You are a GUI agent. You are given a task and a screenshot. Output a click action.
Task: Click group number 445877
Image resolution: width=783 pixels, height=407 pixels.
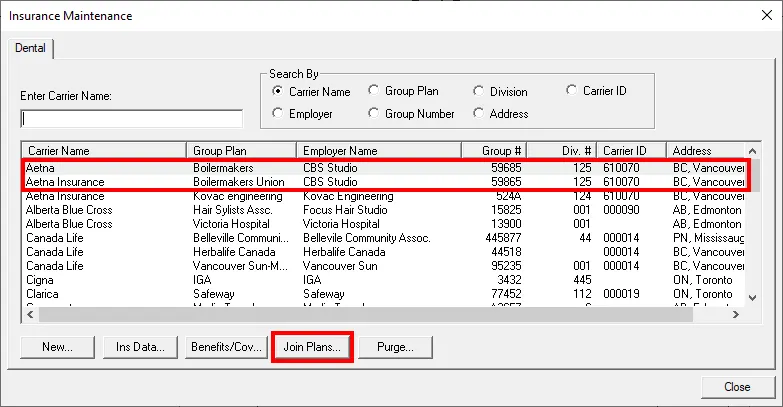(503, 238)
